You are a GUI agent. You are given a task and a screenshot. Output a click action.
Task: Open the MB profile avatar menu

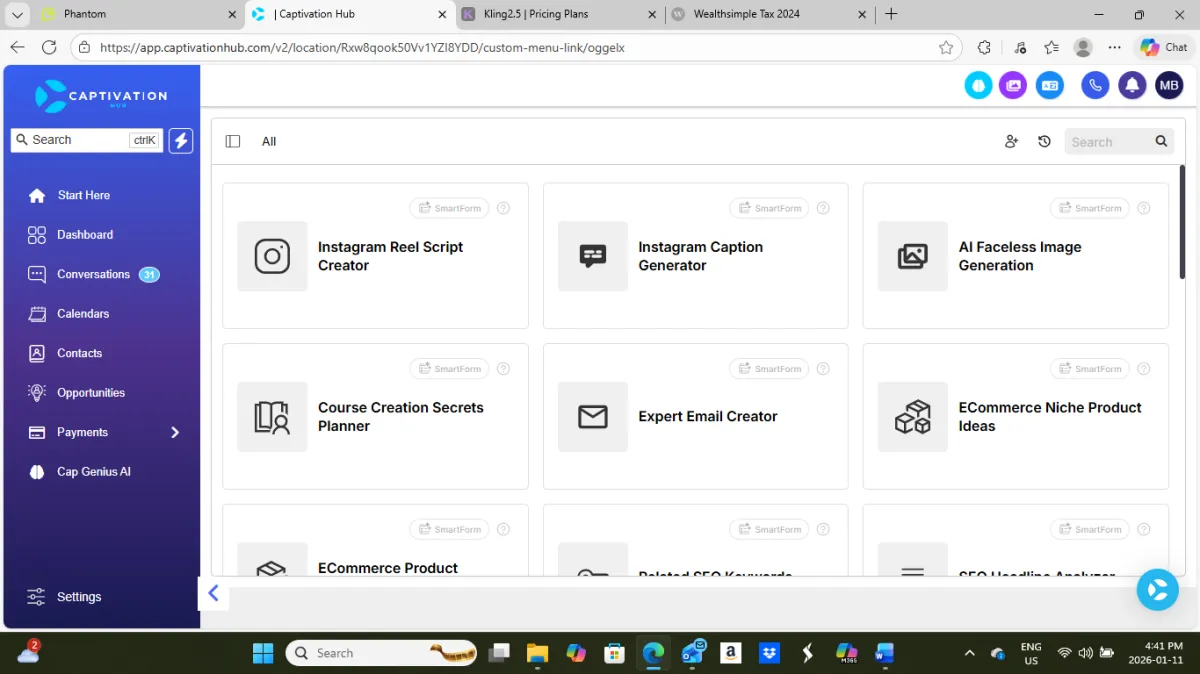click(x=1169, y=86)
